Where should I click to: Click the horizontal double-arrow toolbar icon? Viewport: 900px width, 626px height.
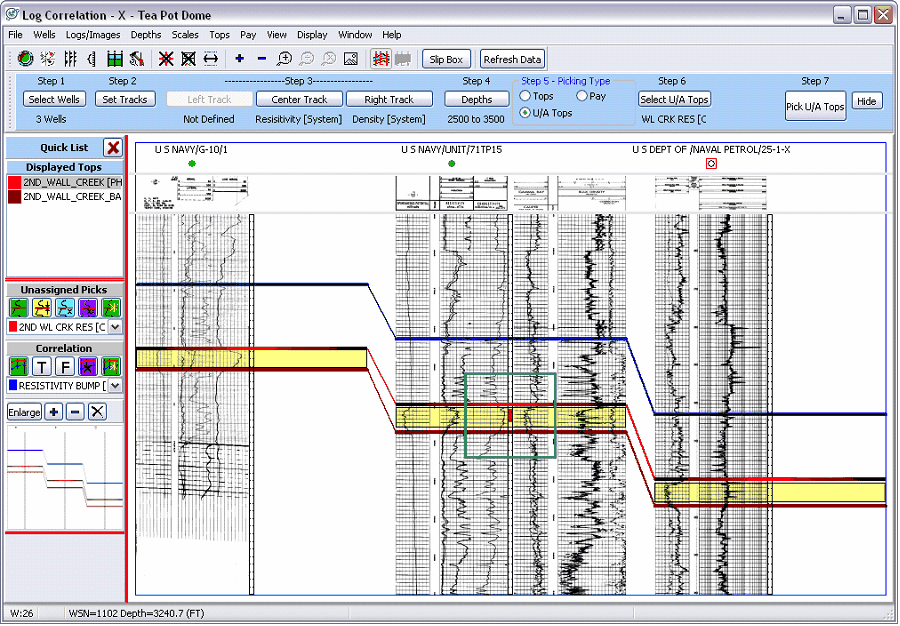[x=211, y=59]
